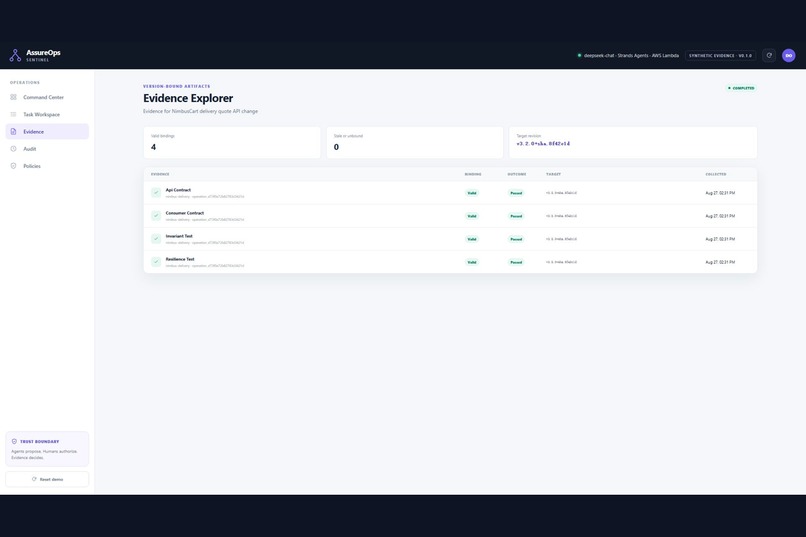This screenshot has height=537, width=806.
Task: Click the Policies shield icon
Action: pyautogui.click(x=13, y=166)
